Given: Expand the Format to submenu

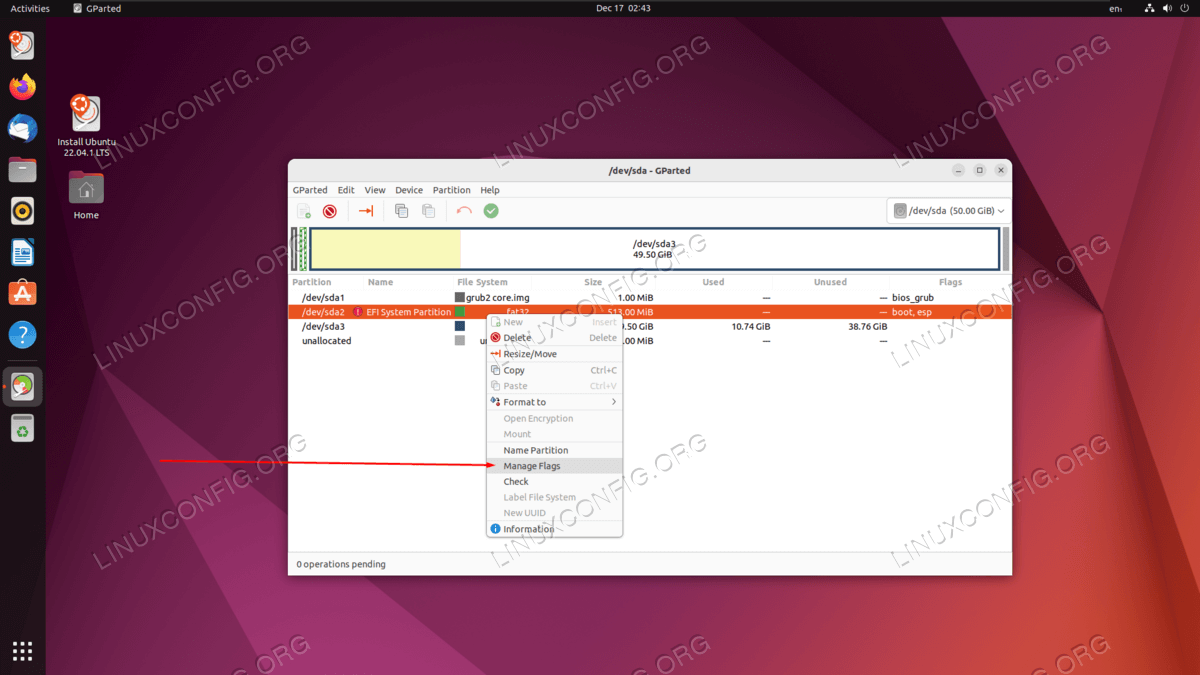Looking at the screenshot, I should coord(554,402).
